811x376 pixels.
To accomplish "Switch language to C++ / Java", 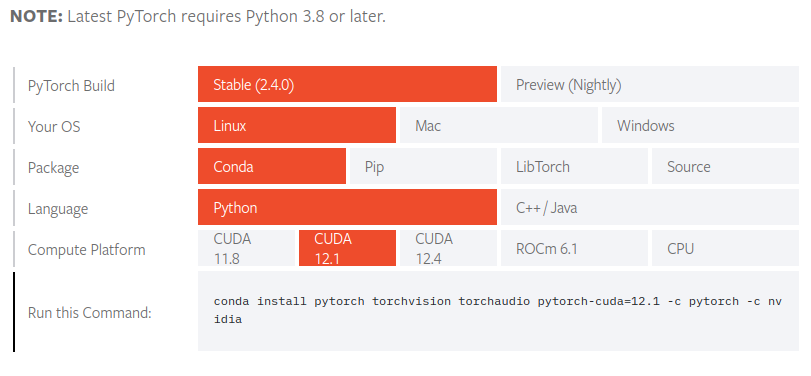I will [650, 207].
